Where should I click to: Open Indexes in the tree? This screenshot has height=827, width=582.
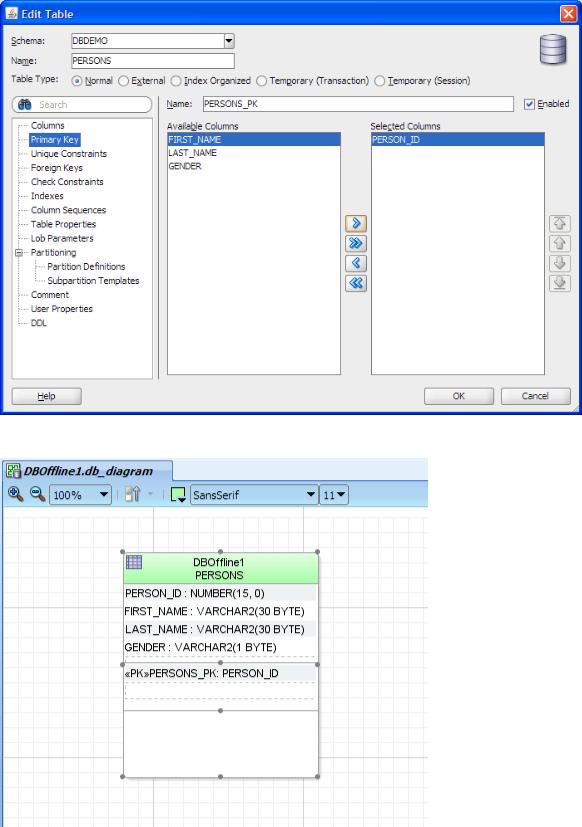pos(47,196)
